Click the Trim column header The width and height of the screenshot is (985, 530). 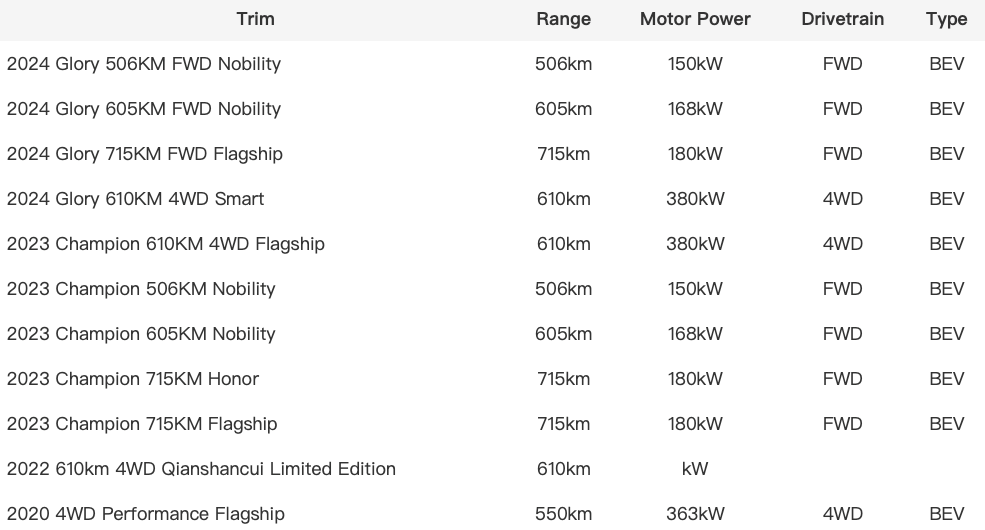click(255, 19)
